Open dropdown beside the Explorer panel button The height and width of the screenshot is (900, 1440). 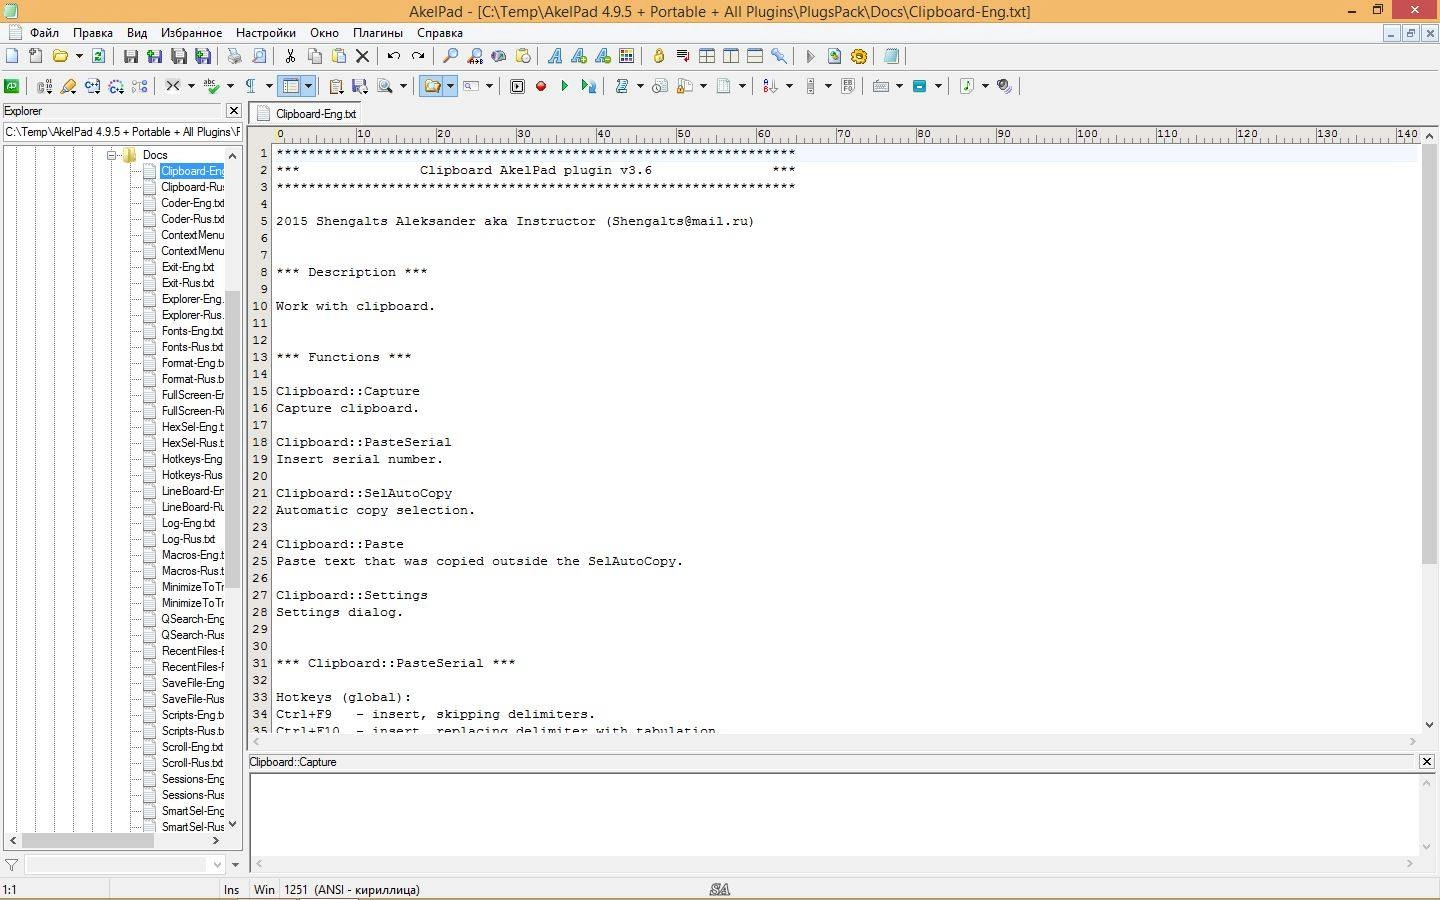450,86
